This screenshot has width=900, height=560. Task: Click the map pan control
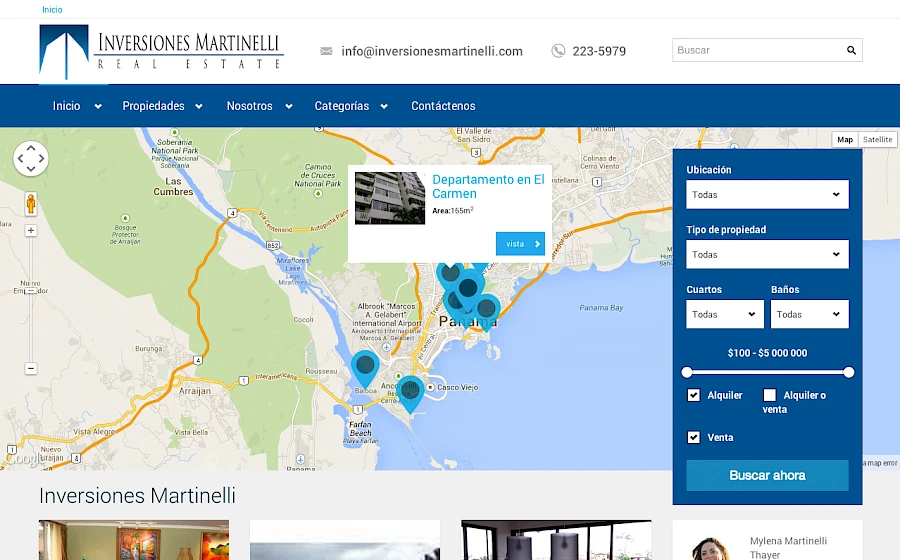point(31,158)
